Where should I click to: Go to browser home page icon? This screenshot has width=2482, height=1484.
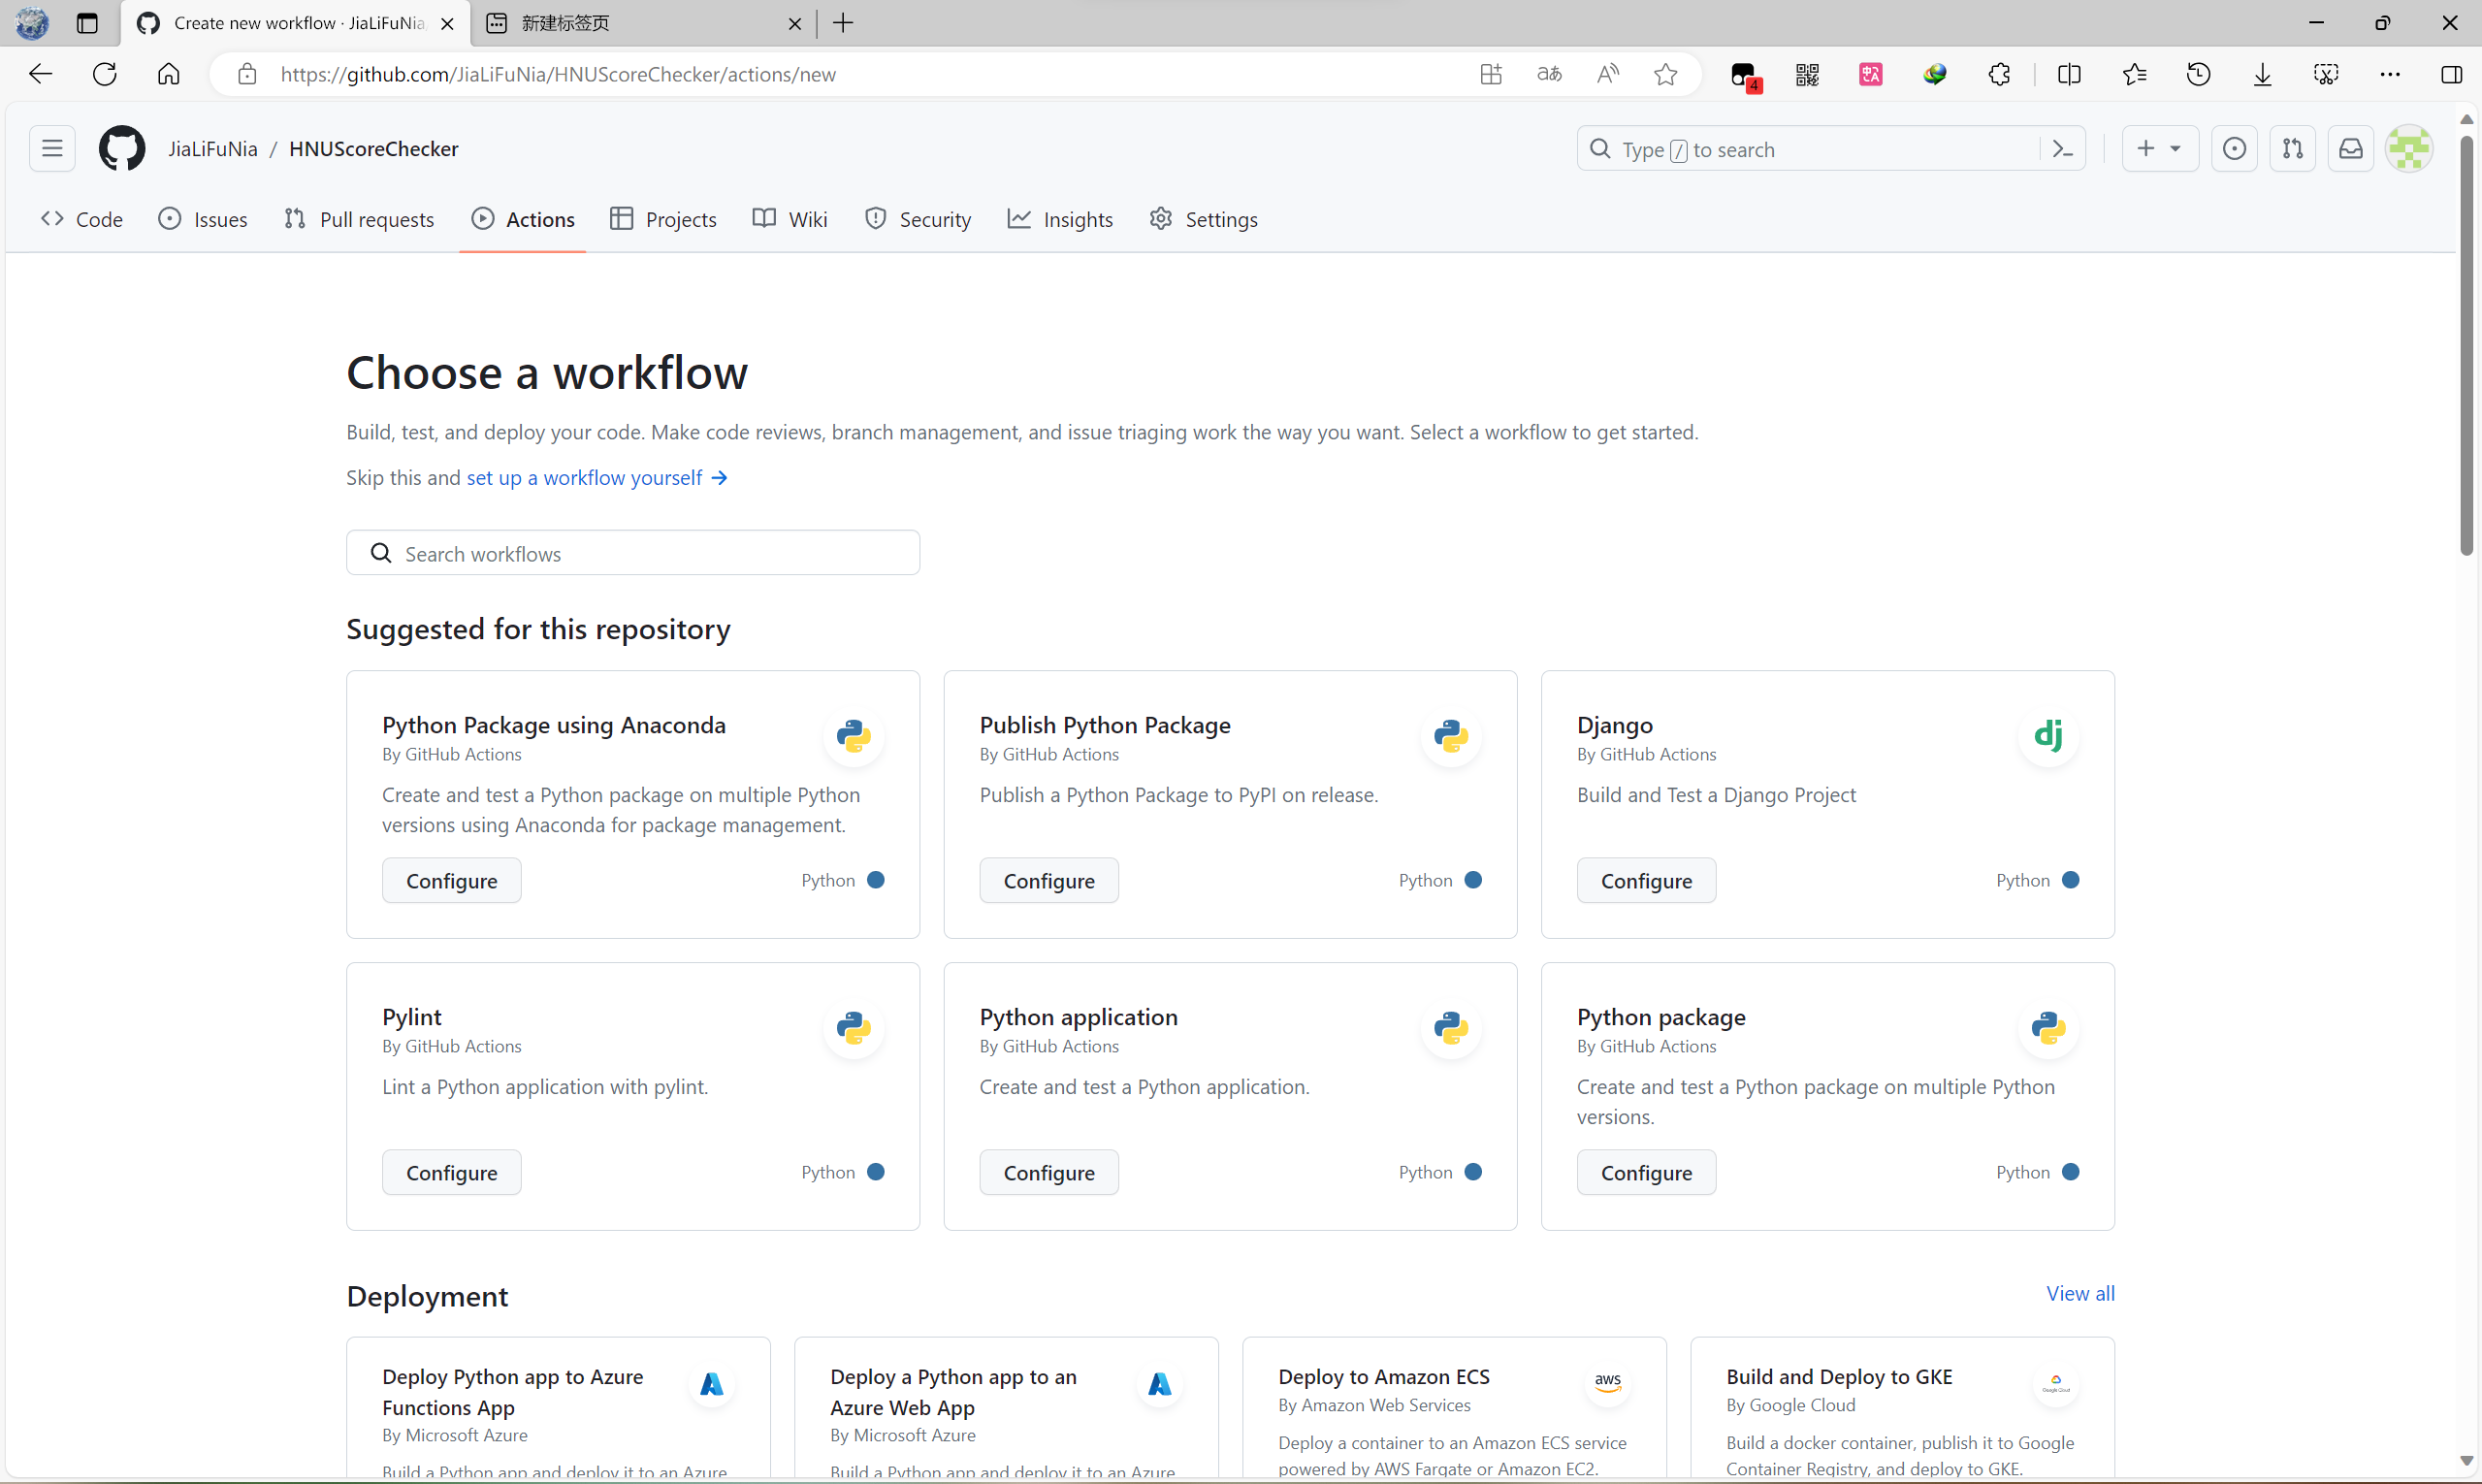168,74
